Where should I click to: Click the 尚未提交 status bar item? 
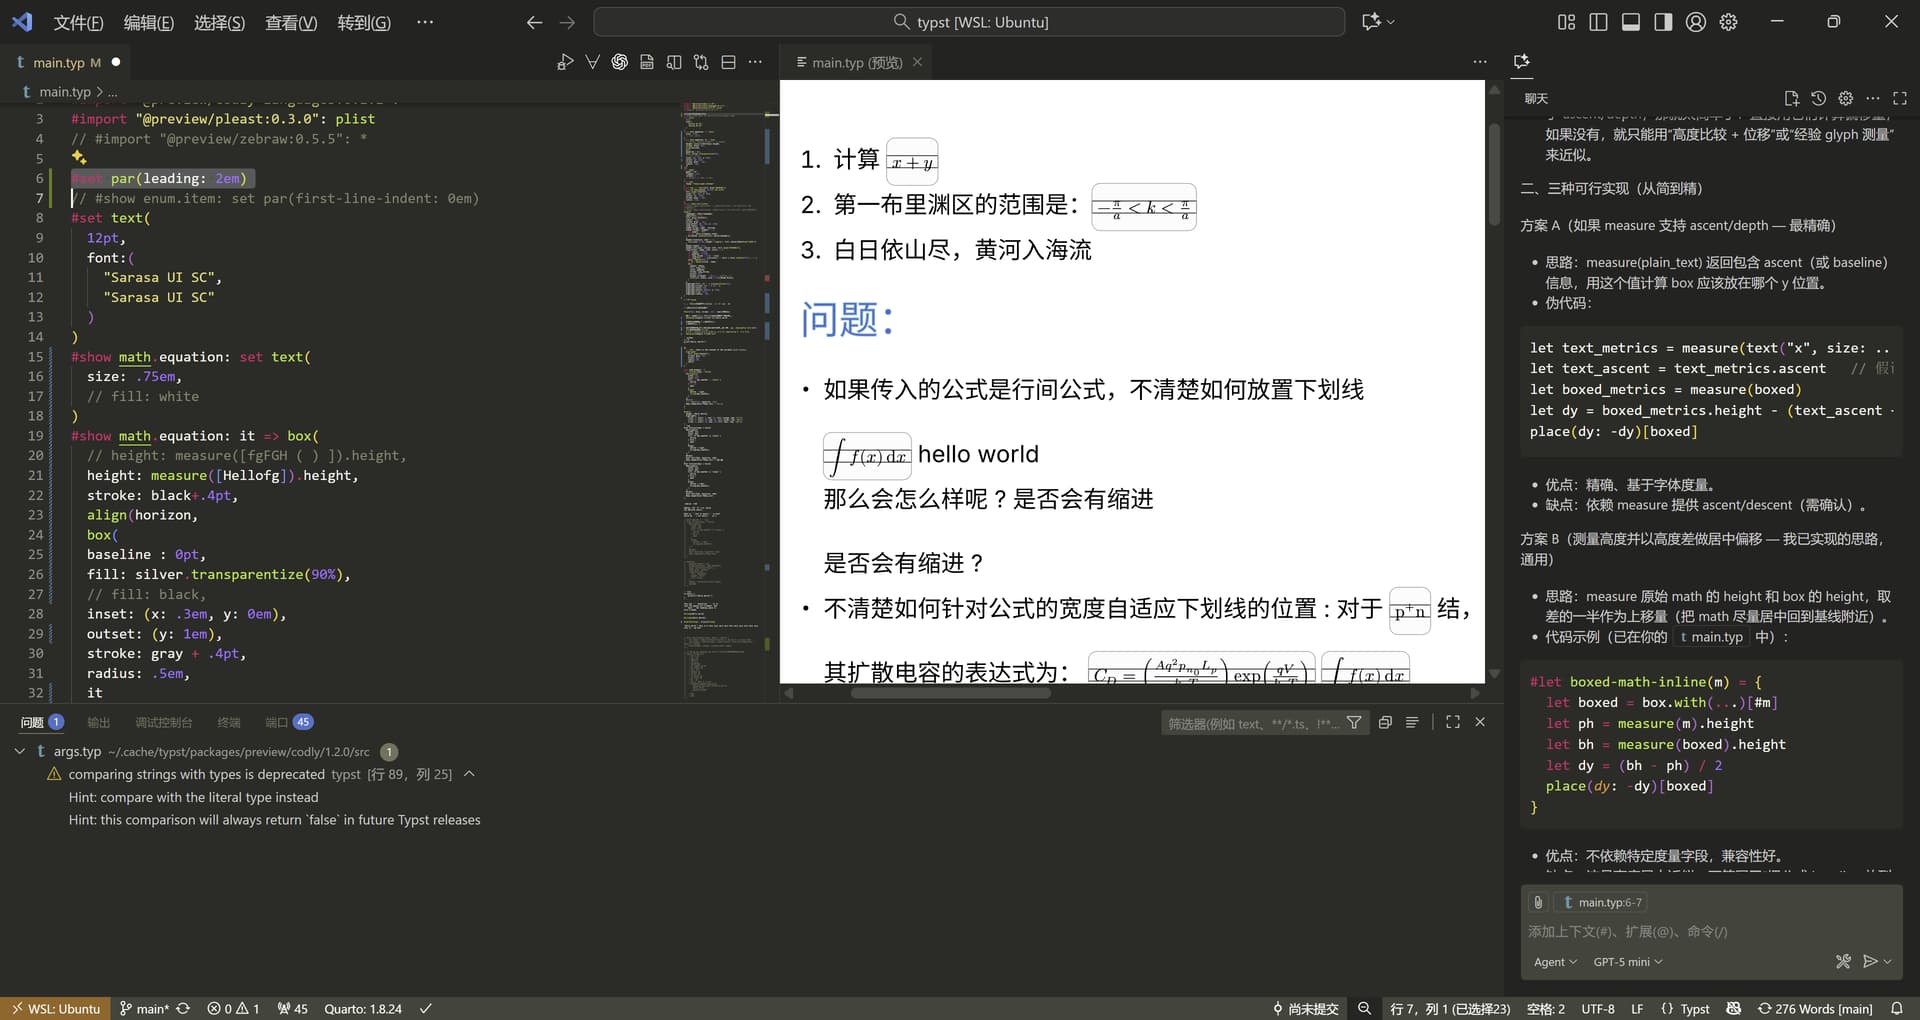pos(1305,1008)
